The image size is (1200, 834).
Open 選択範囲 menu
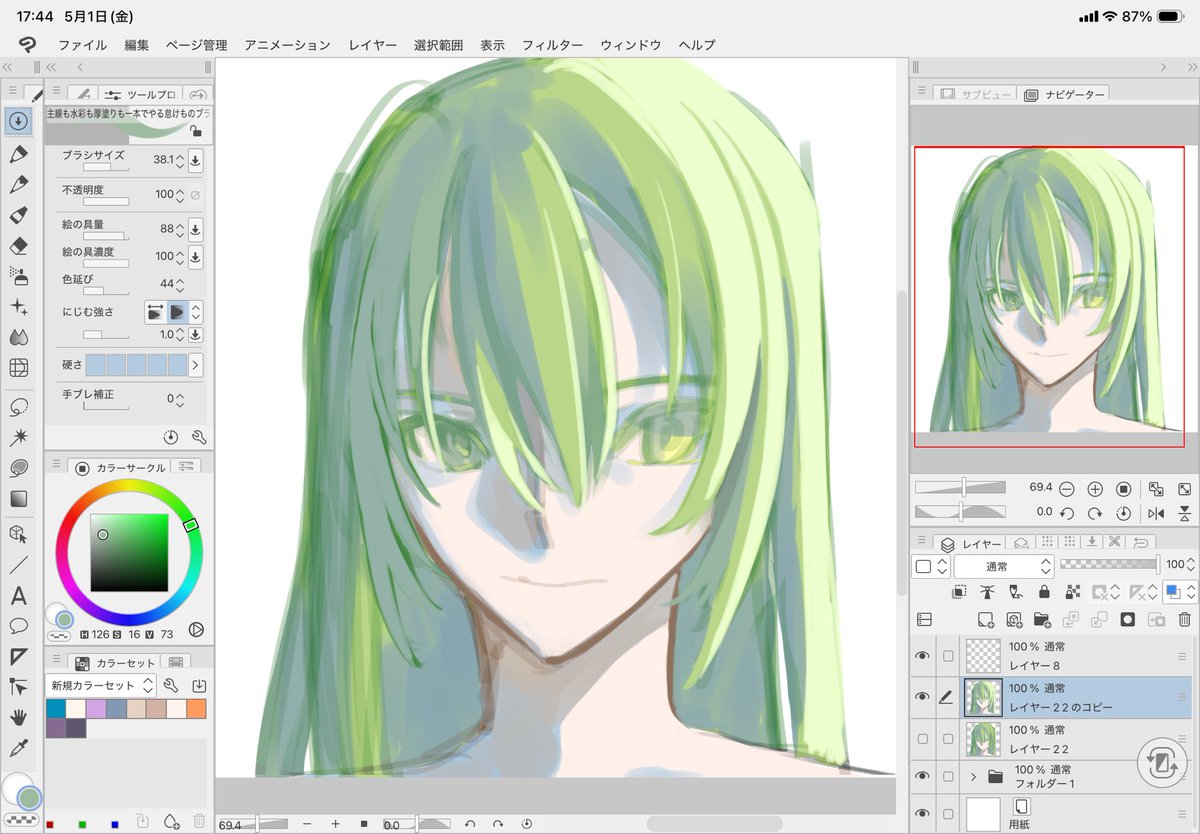coord(438,45)
